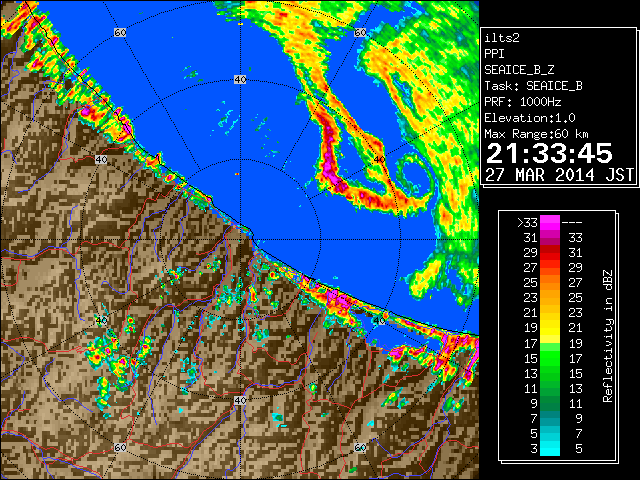This screenshot has width=640, height=480.
Task: Click the 'Task: SEAICE_B' line
Action: 533,86
